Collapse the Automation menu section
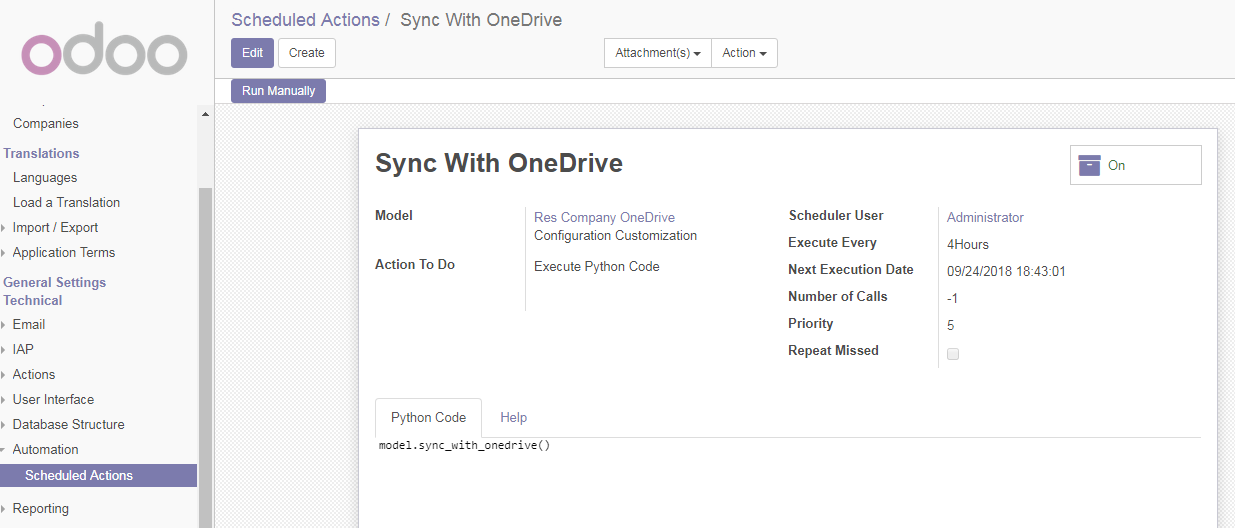This screenshot has width=1235, height=528. (x=45, y=449)
